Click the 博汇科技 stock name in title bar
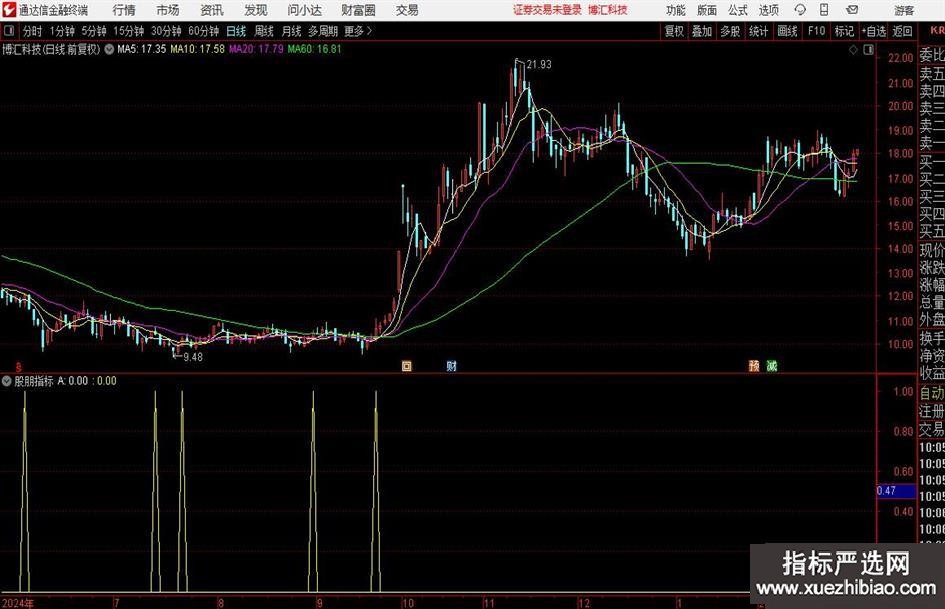Screen dimensions: 945x609 pyautogui.click(x=608, y=10)
